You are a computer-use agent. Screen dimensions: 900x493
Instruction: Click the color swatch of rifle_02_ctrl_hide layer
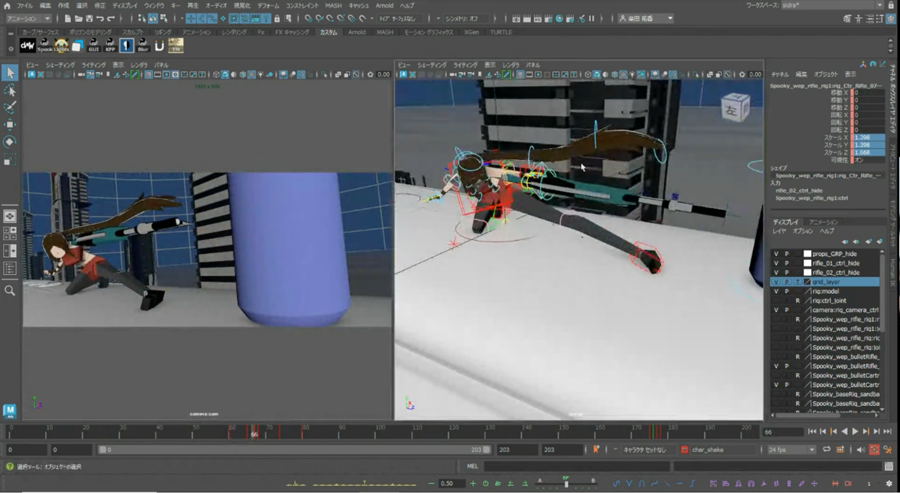coord(807,273)
